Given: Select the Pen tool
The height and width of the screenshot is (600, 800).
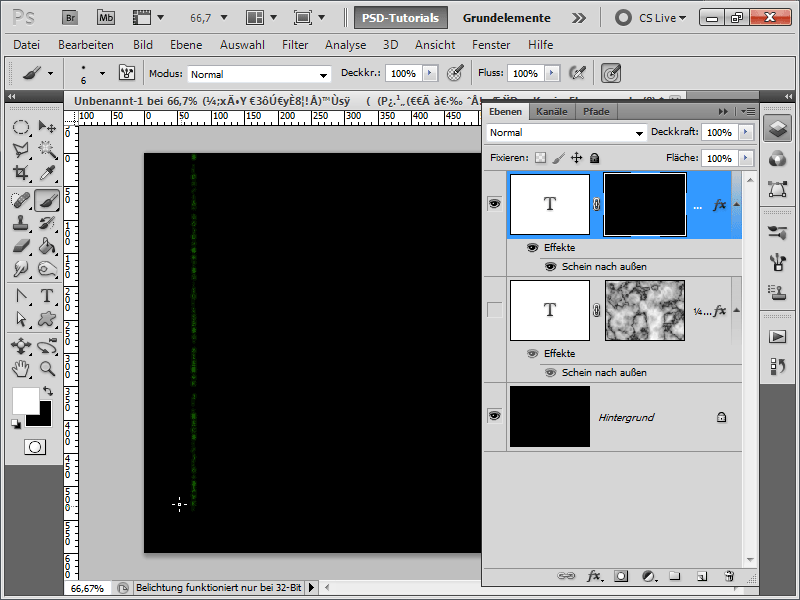Looking at the screenshot, I should tap(21, 296).
